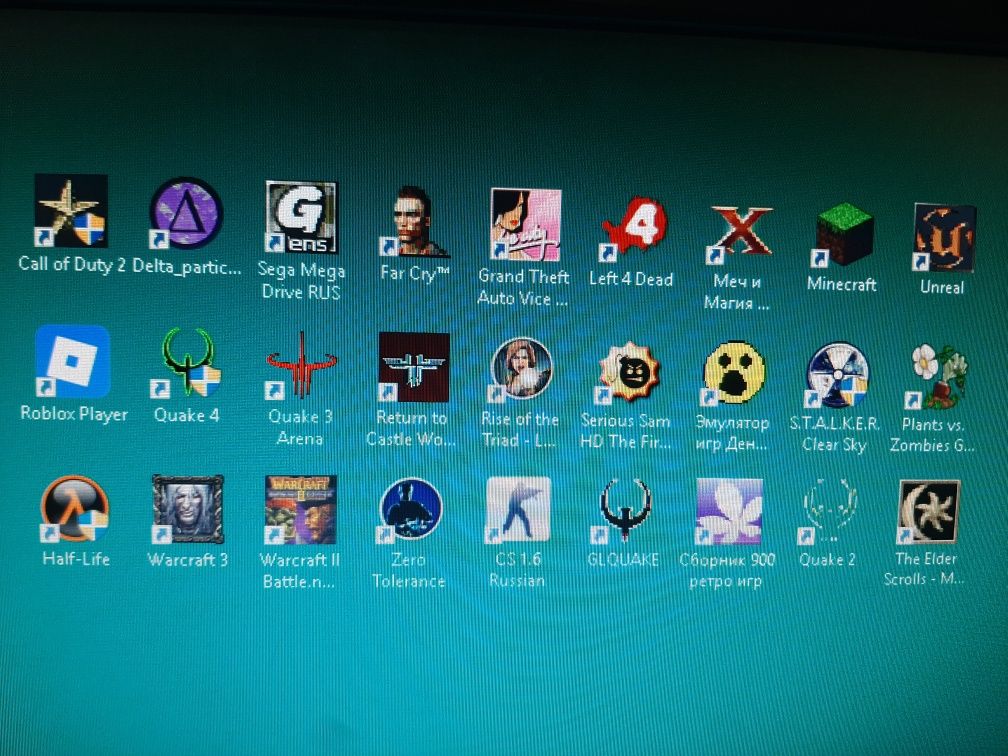Click the Grand Theft Auto Vice icon
Image resolution: width=1008 pixels, height=756 pixels.
pyautogui.click(x=525, y=224)
